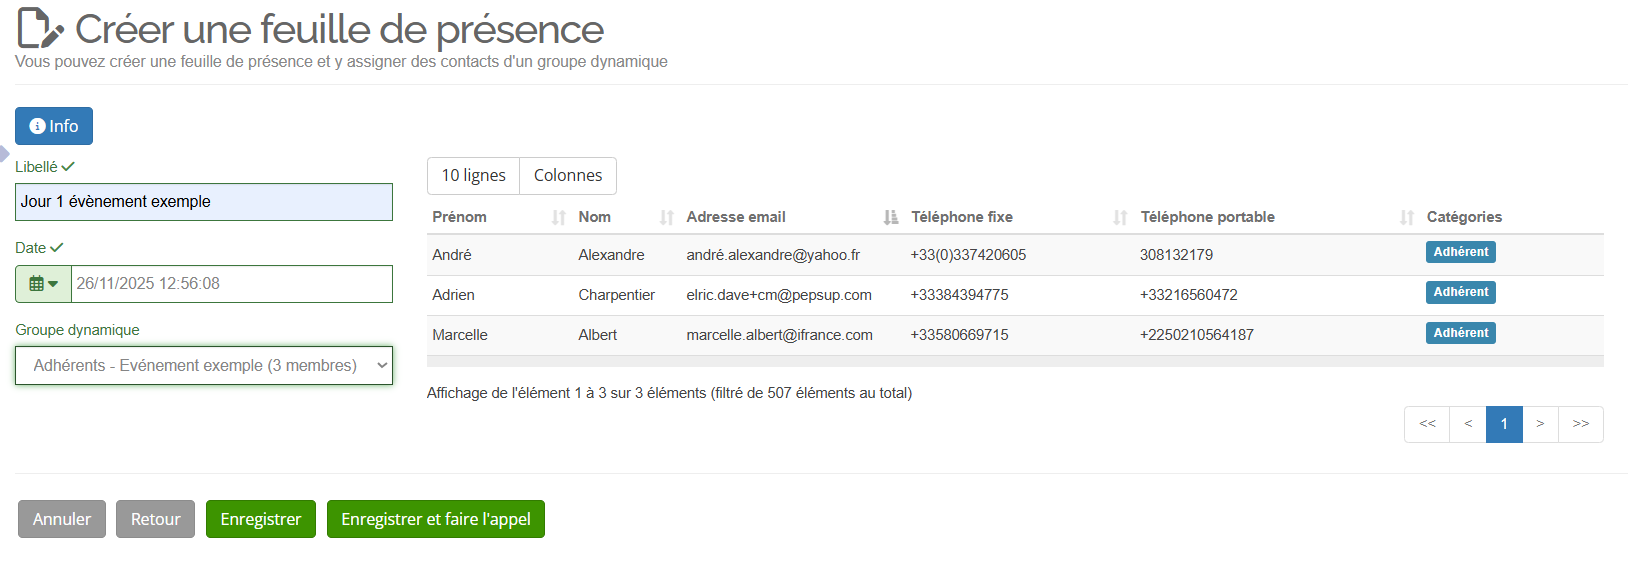
Task: Expand the Groupe dynamique dropdown
Action: pos(204,366)
